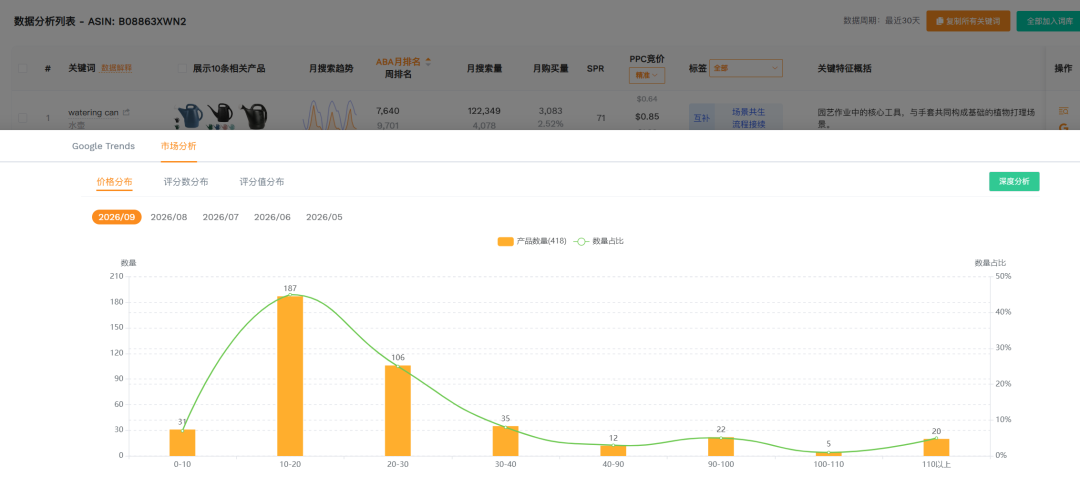1080x496 pixels.
Task: Click the 100-110 price bar labeled 5
Action: [829, 453]
